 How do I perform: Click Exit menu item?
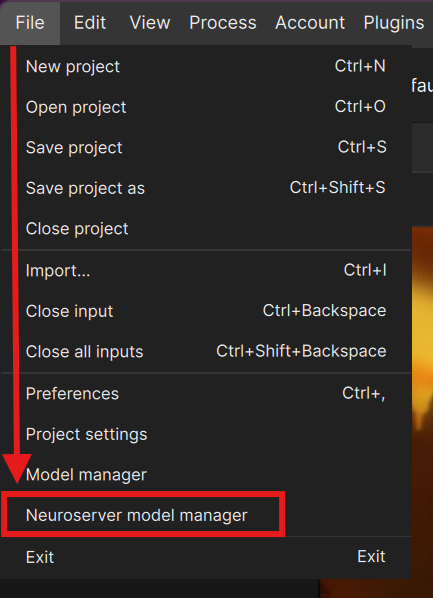[206, 557]
